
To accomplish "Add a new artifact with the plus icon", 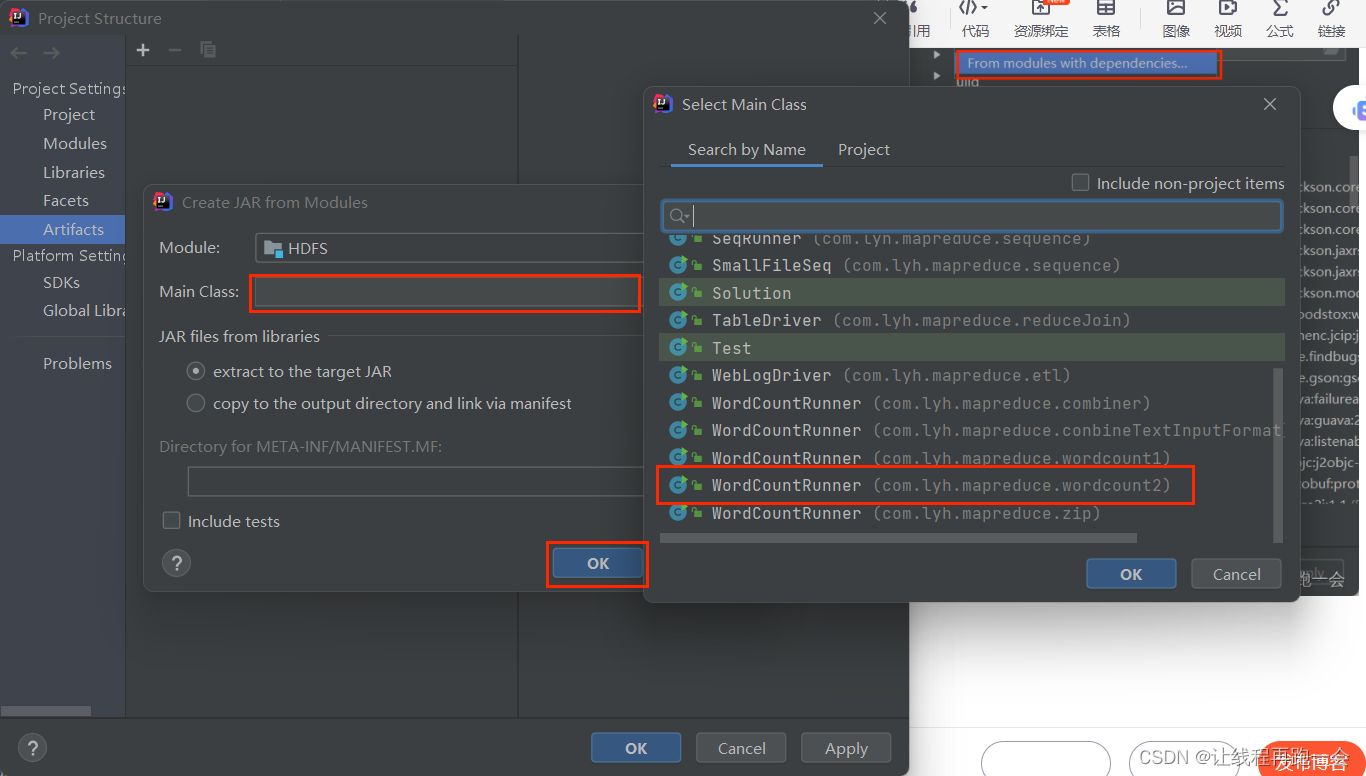I will 142,49.
